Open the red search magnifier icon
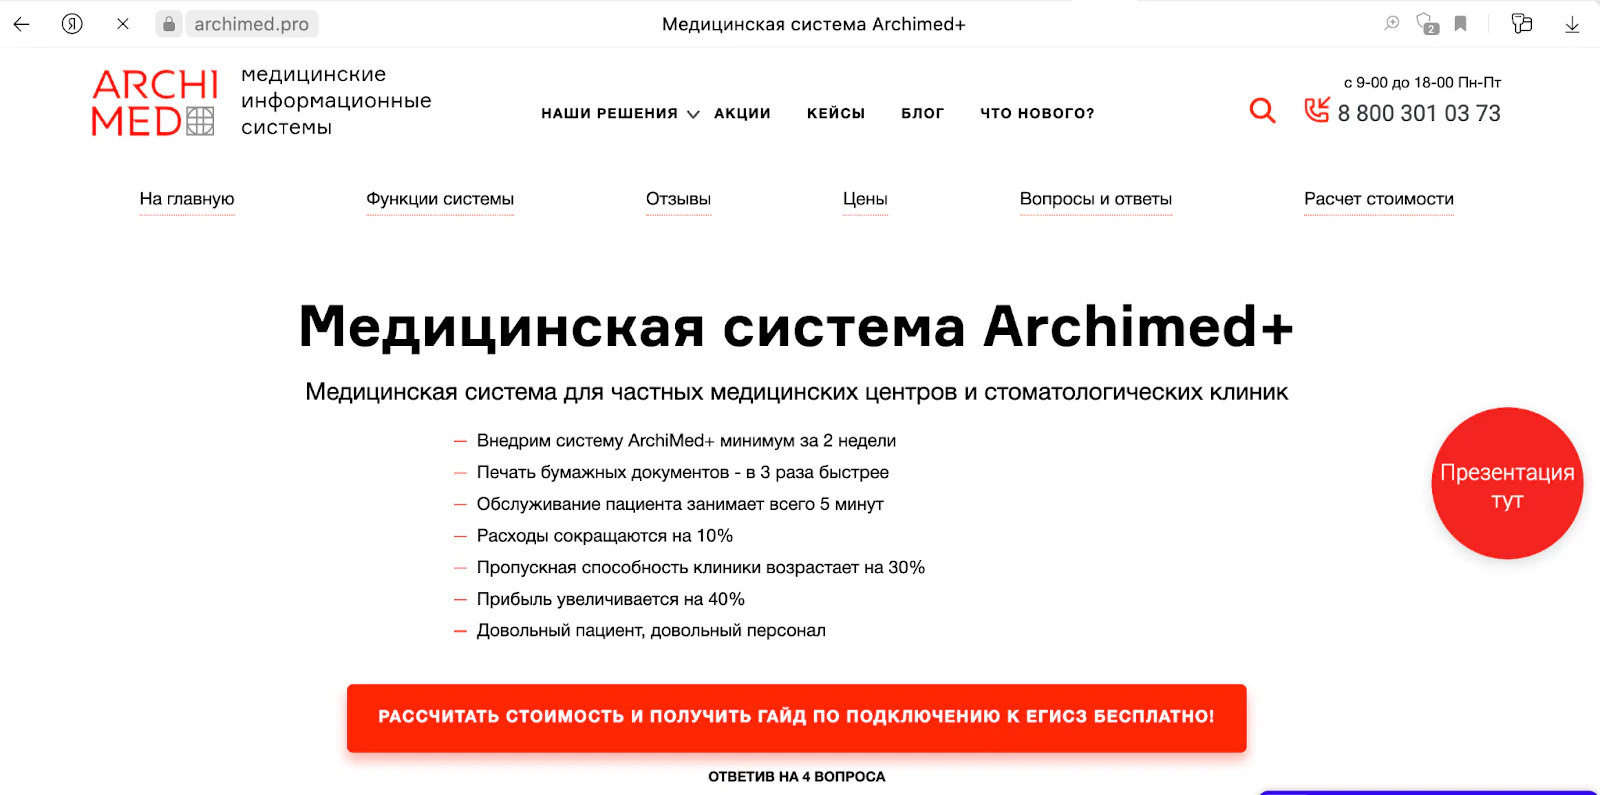The image size is (1600, 795). coord(1262,110)
